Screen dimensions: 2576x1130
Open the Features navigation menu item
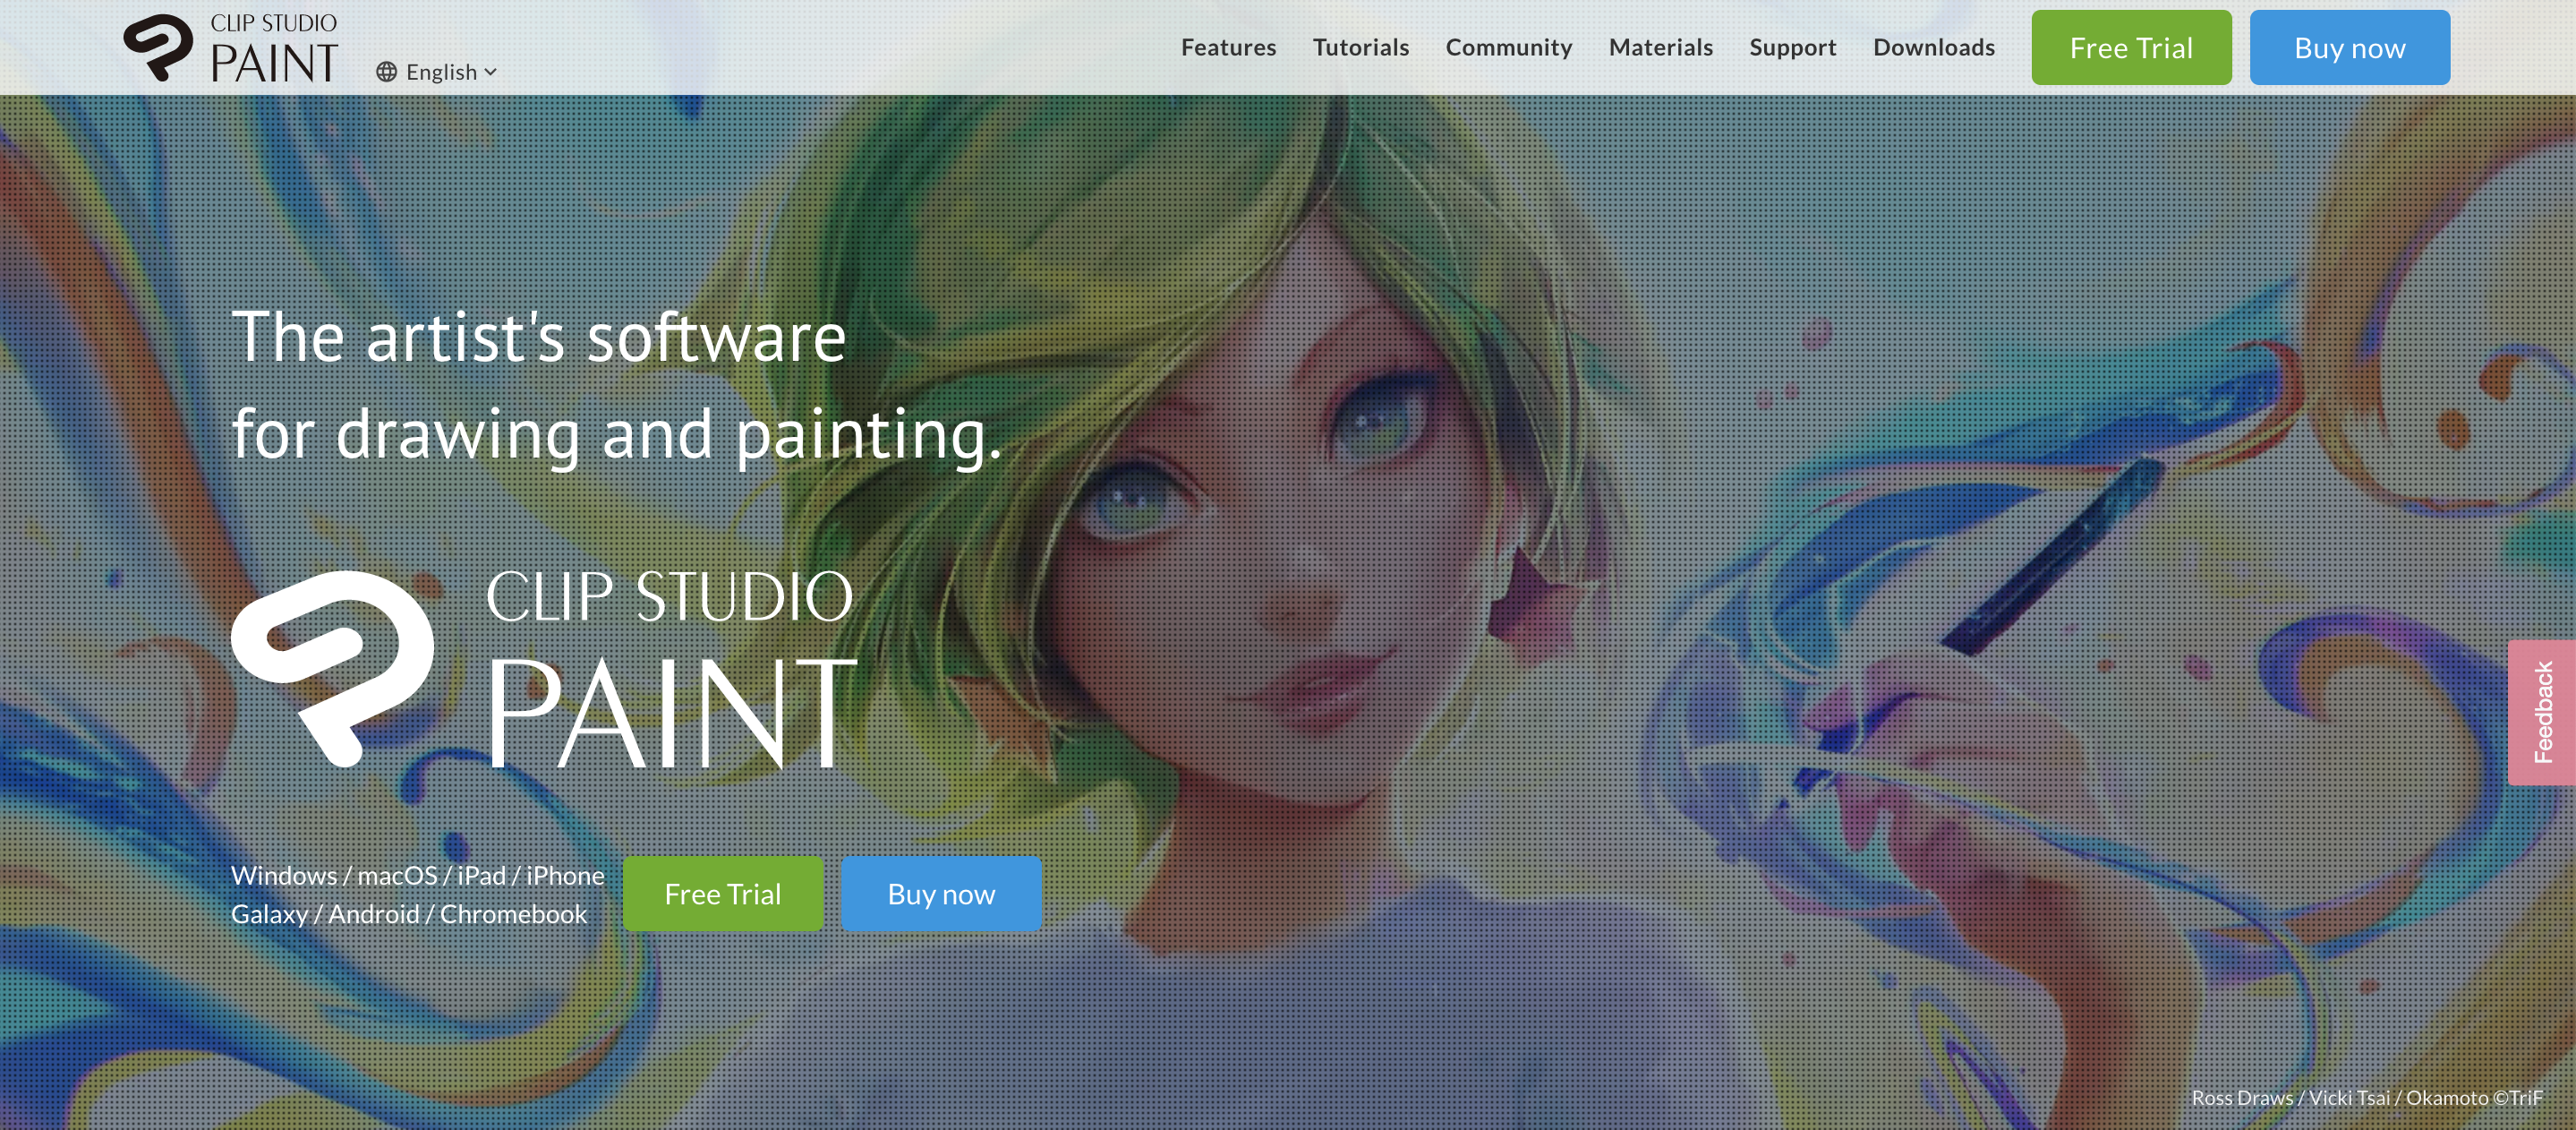pos(1229,46)
